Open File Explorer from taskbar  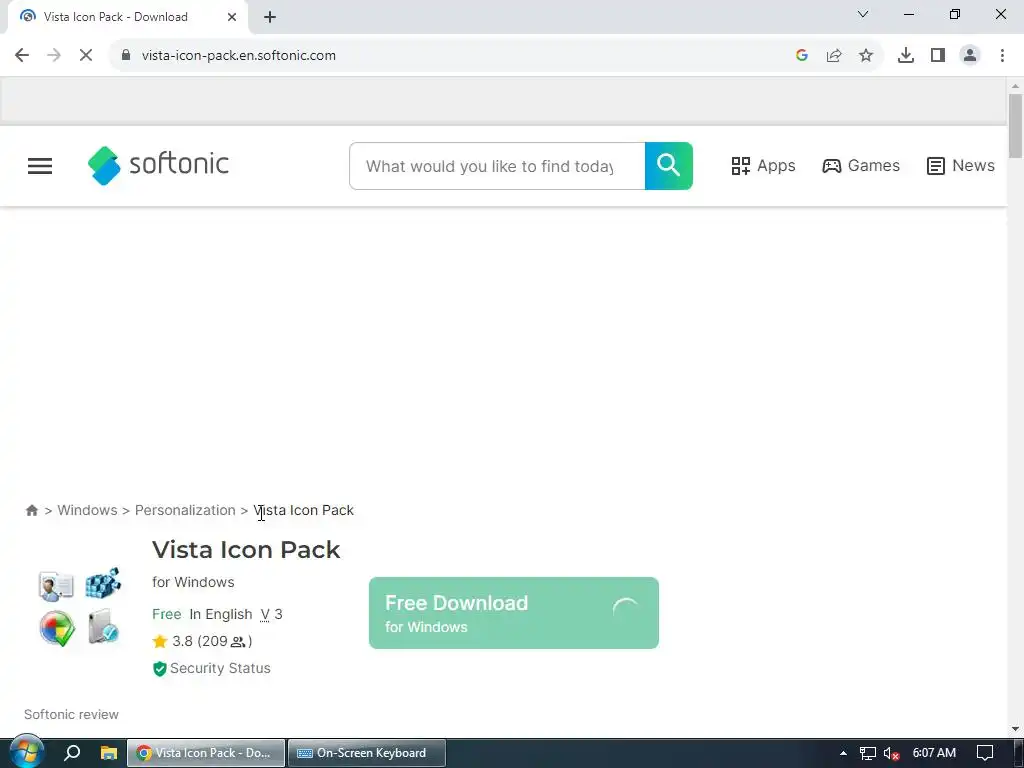(108, 753)
